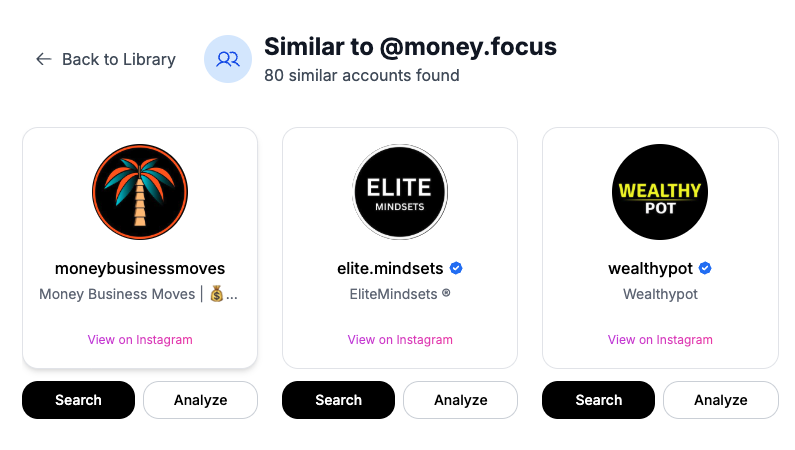This screenshot has width=795, height=450.
Task: View elite.mindsets on Instagram
Action: click(400, 339)
